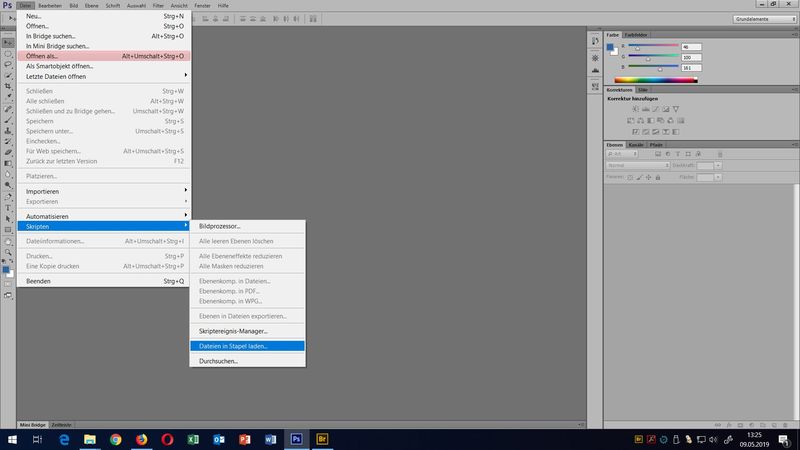
Task: Open Adobe Bridge from the taskbar
Action: coord(322,439)
